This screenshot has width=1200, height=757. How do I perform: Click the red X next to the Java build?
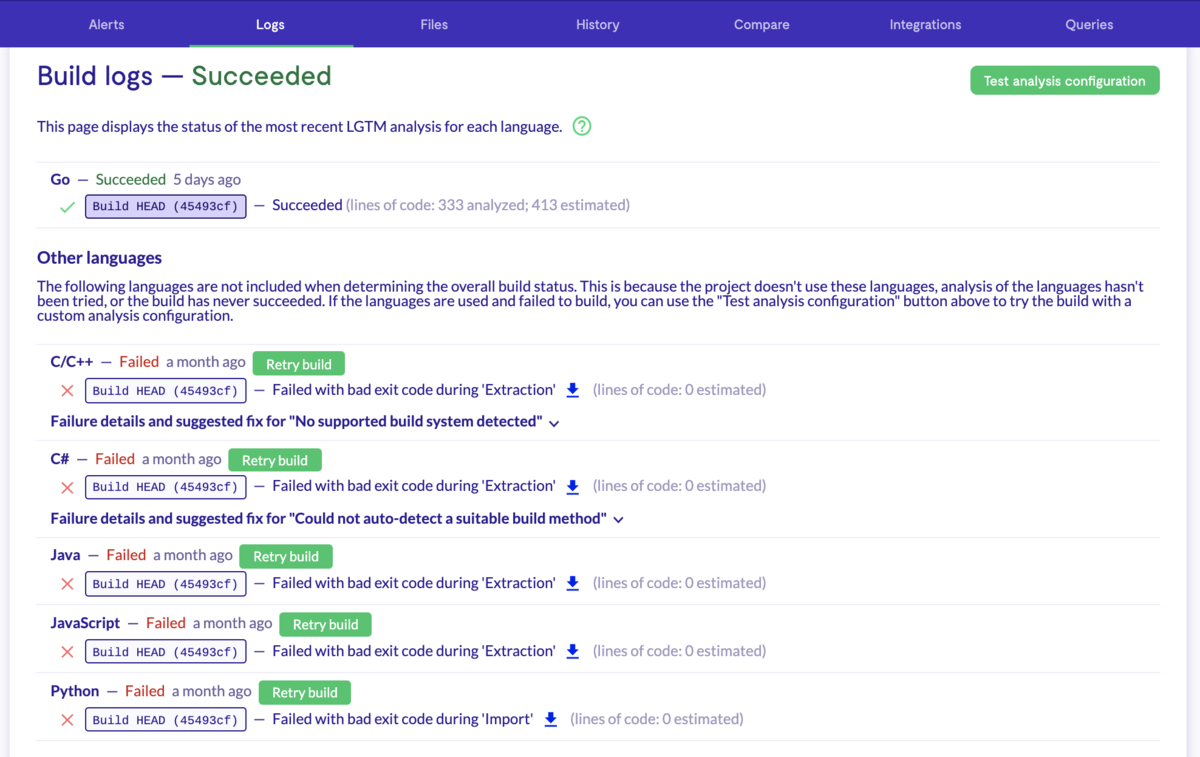tap(66, 583)
